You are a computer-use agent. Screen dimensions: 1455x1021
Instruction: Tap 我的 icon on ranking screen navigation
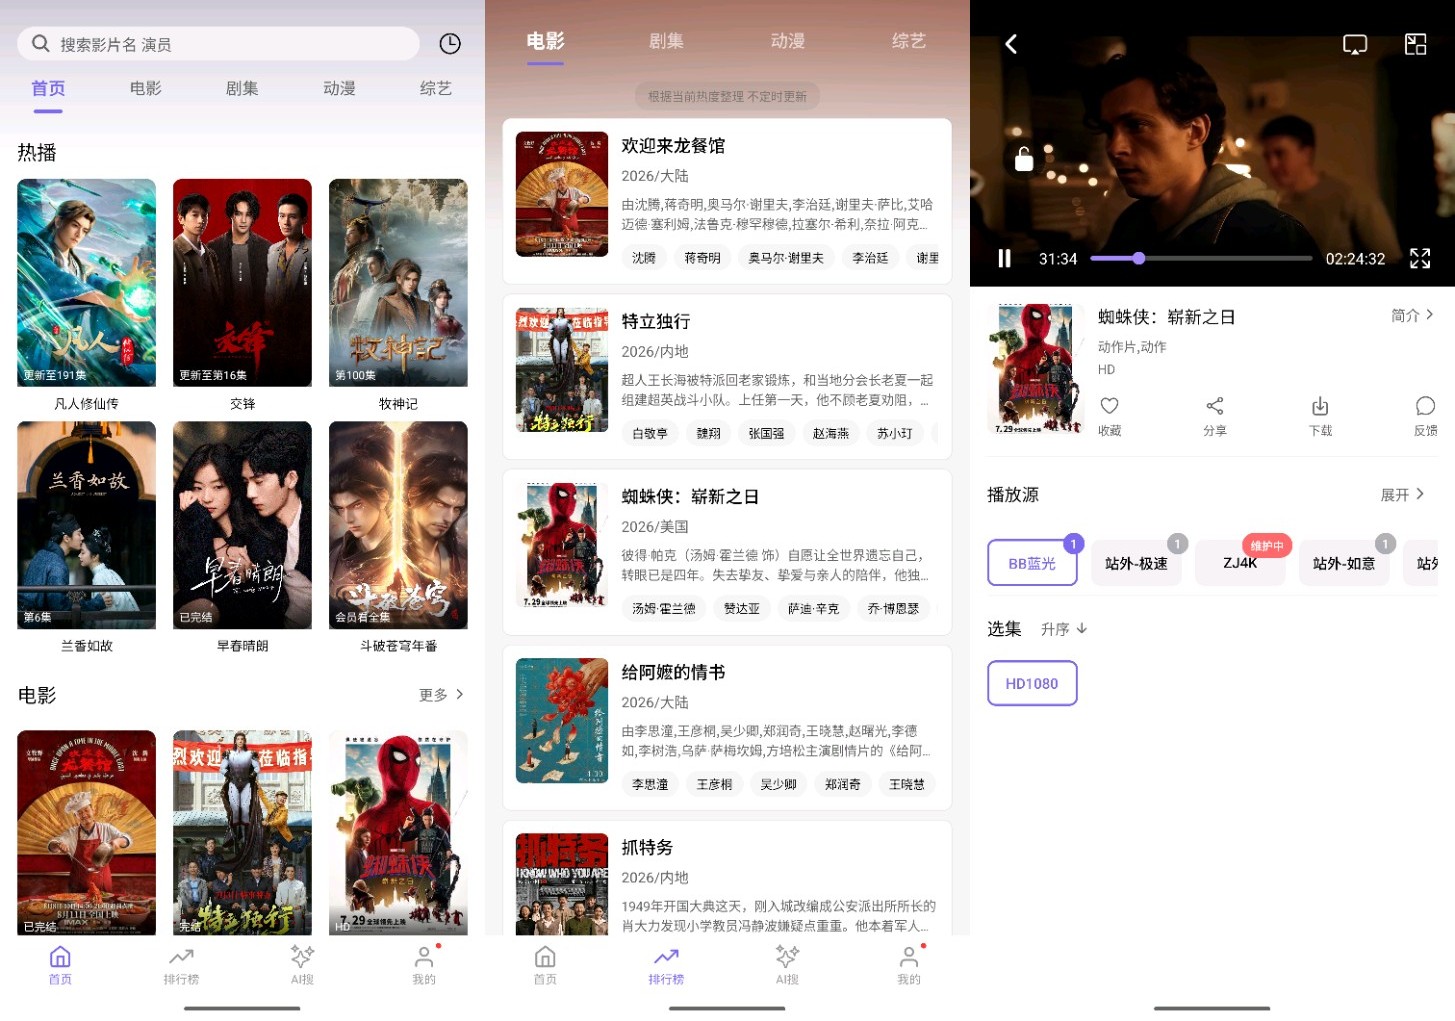click(x=909, y=957)
